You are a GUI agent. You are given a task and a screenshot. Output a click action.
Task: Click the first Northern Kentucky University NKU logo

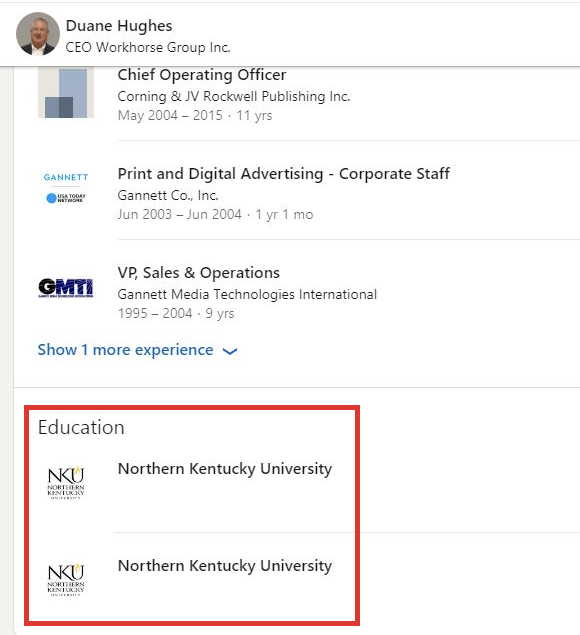pos(66,483)
